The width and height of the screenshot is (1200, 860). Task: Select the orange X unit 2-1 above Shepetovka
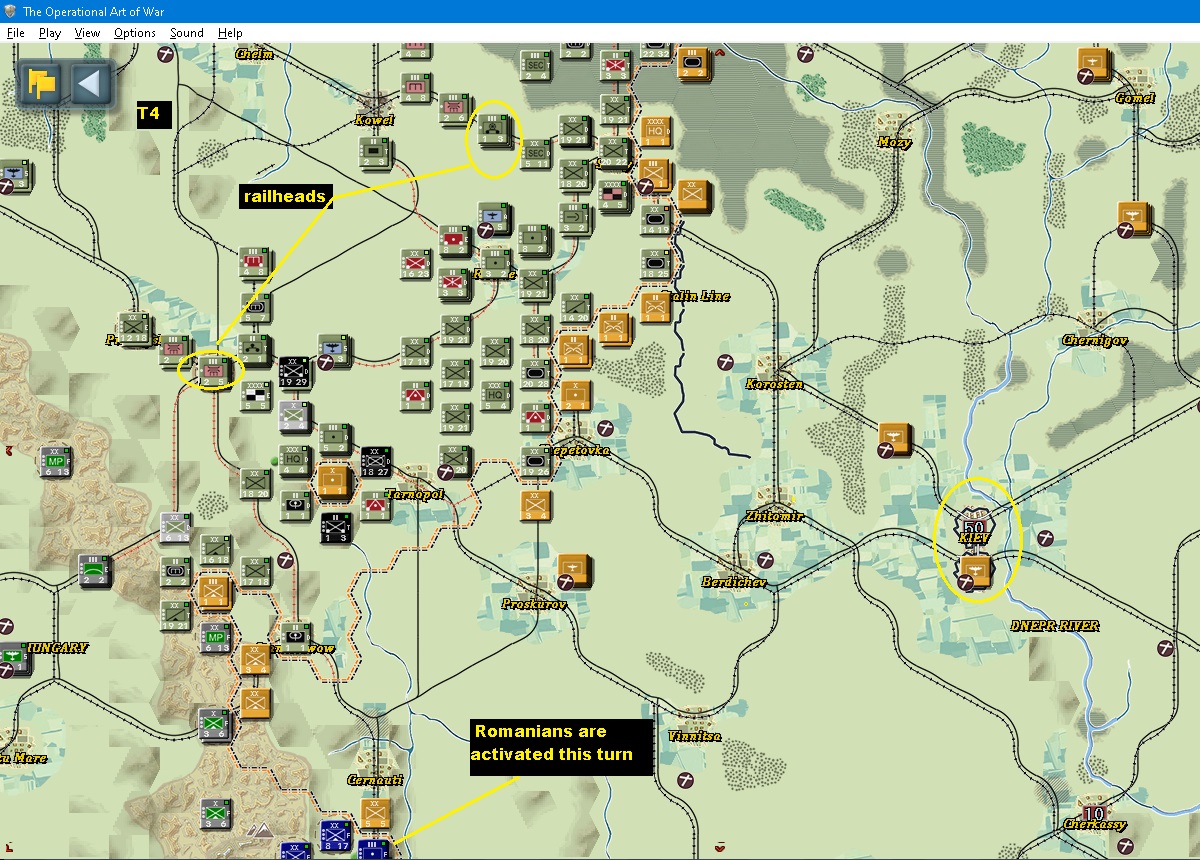(575, 396)
